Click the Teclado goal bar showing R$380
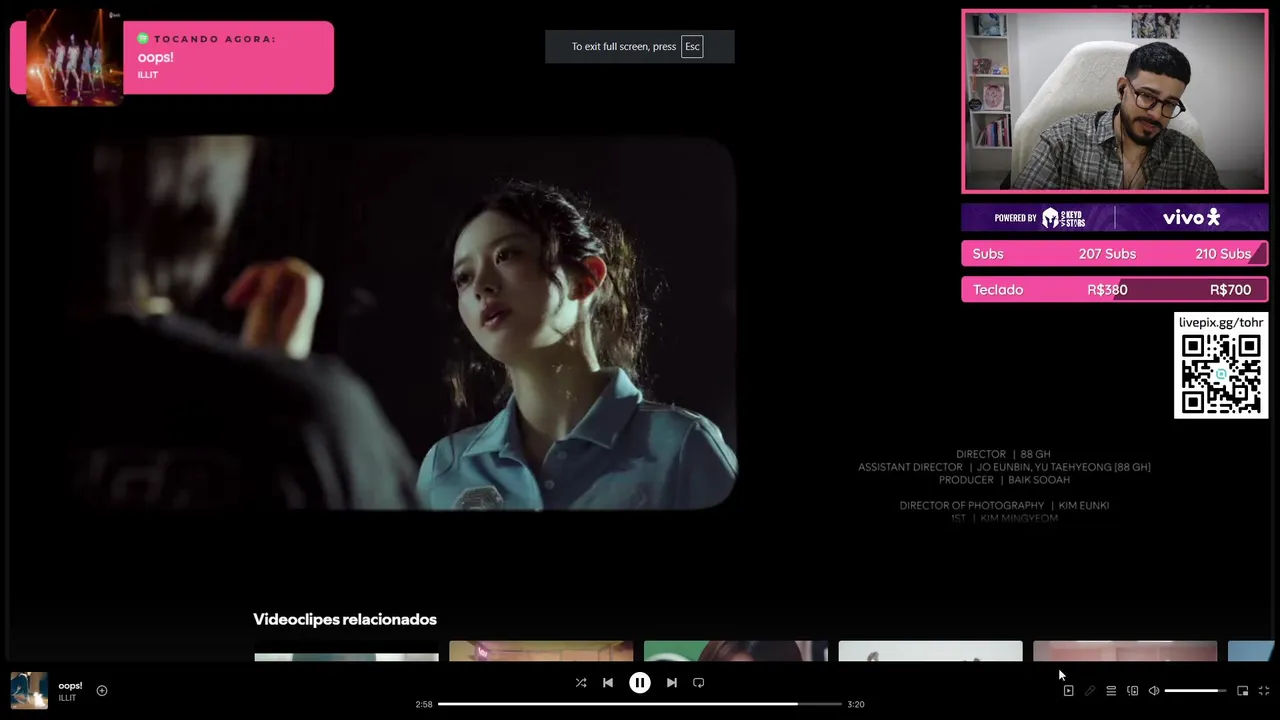 (x=1115, y=290)
